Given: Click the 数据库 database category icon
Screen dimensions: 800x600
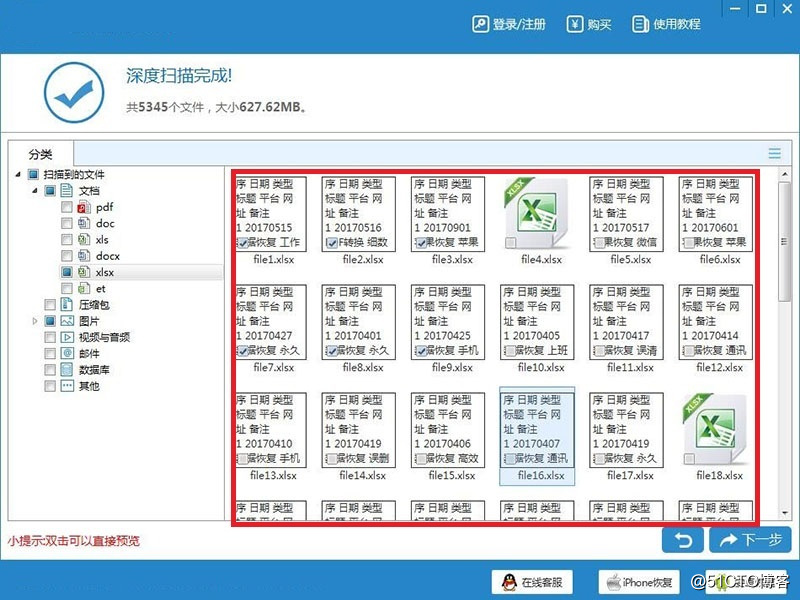Looking at the screenshot, I should coord(67,369).
